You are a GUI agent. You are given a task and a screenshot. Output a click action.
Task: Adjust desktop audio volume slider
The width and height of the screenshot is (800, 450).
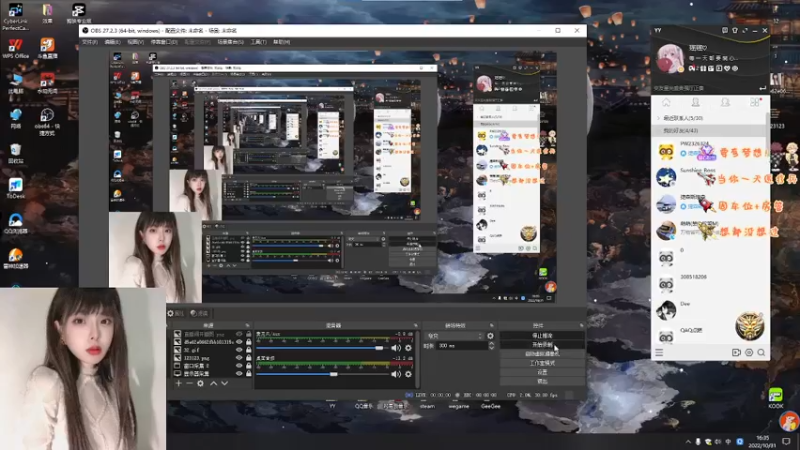(x=321, y=374)
